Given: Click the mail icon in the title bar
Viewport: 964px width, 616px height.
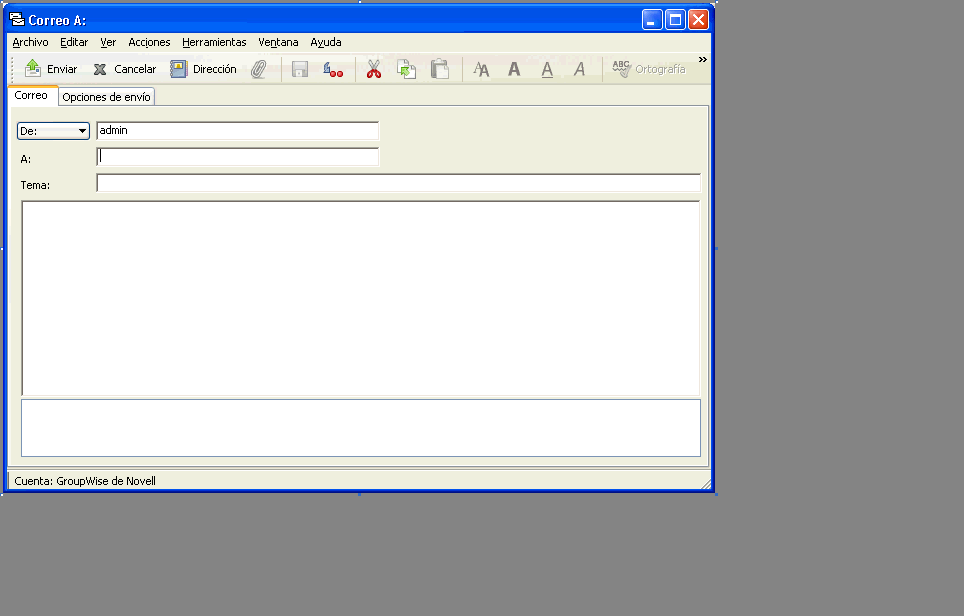Looking at the screenshot, I should [x=17, y=20].
